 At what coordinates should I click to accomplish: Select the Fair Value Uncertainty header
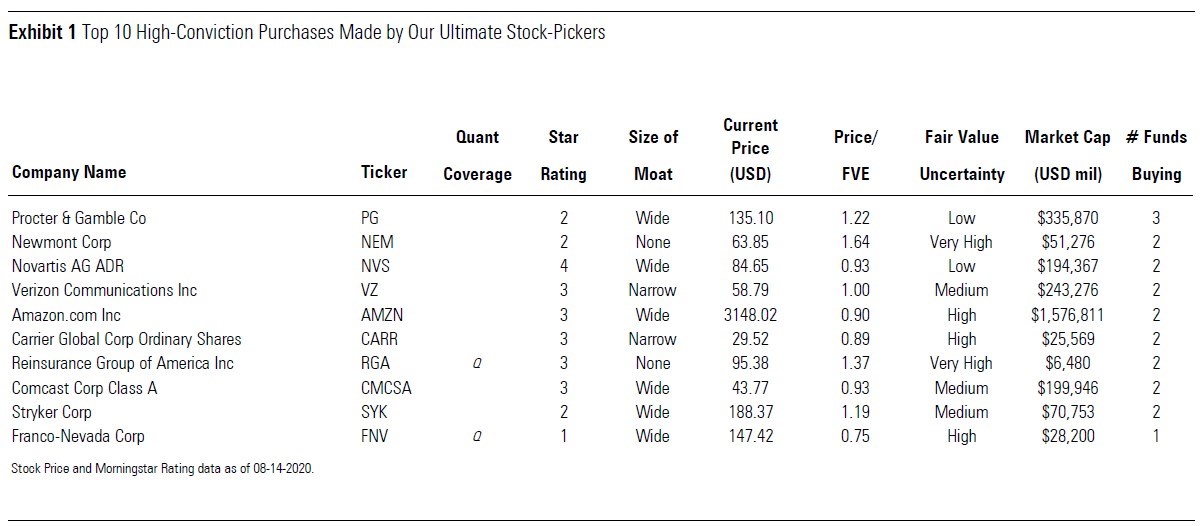pos(961,155)
